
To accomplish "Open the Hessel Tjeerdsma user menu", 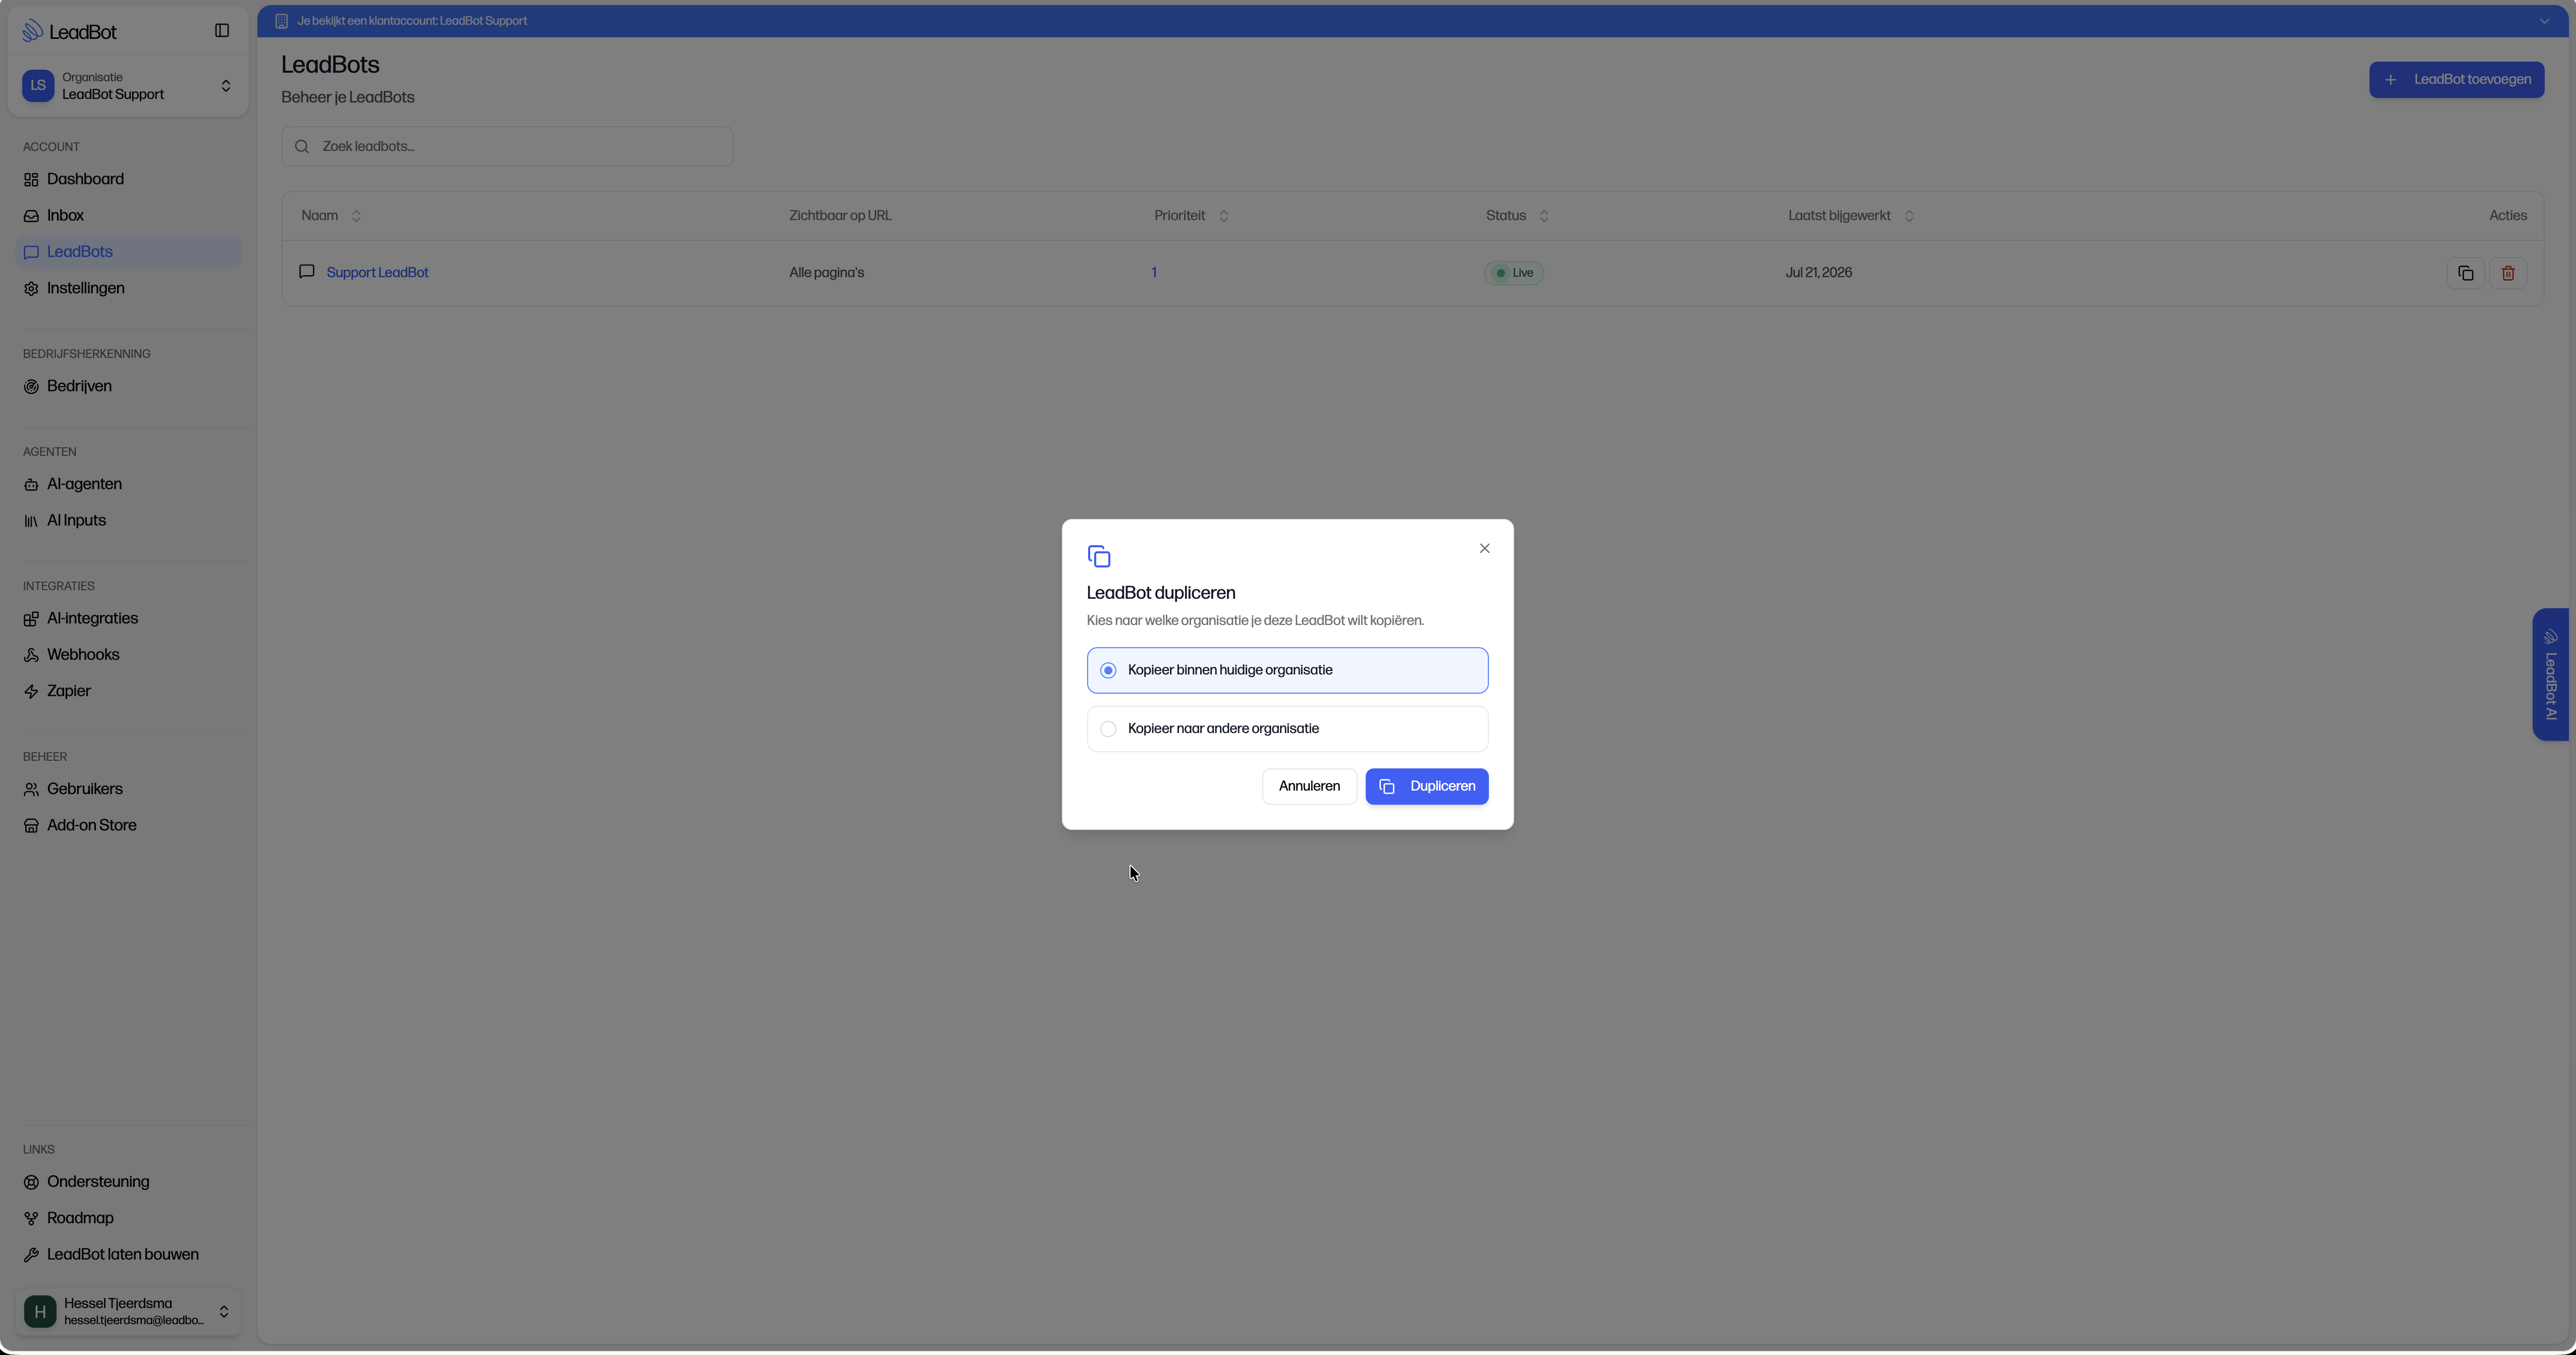I will pos(128,1311).
